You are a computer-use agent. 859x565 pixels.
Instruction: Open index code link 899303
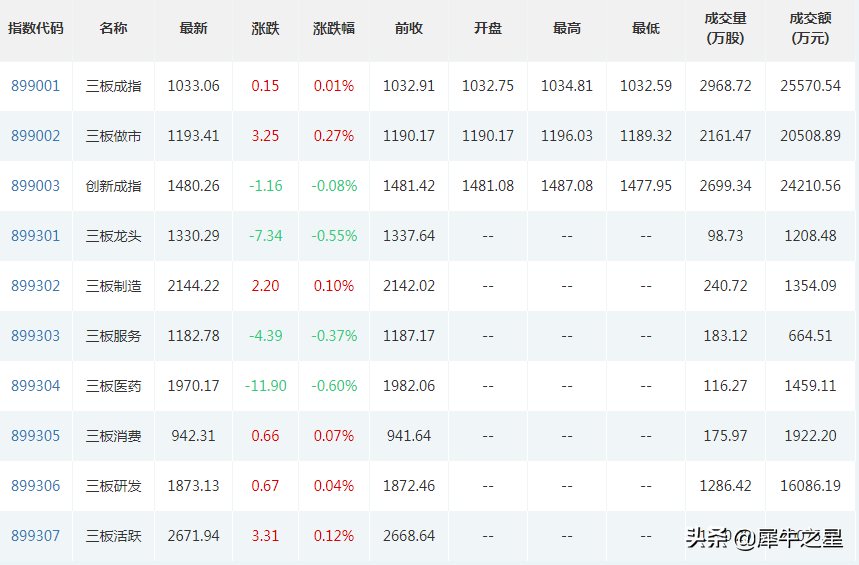pyautogui.click(x=36, y=335)
